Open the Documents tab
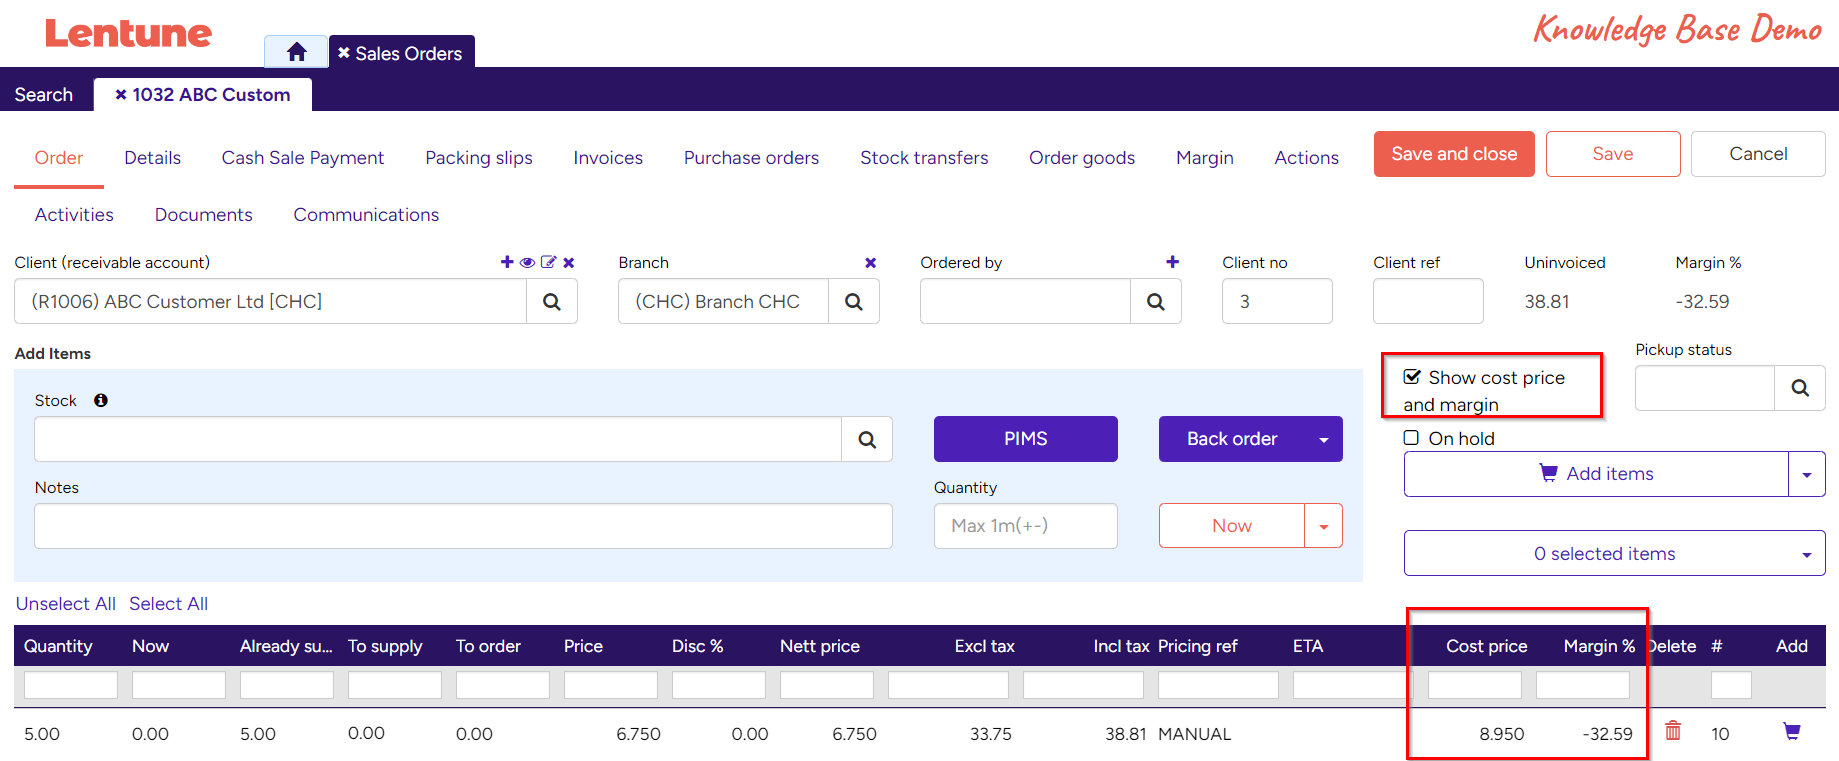The width and height of the screenshot is (1839, 761). (x=204, y=215)
